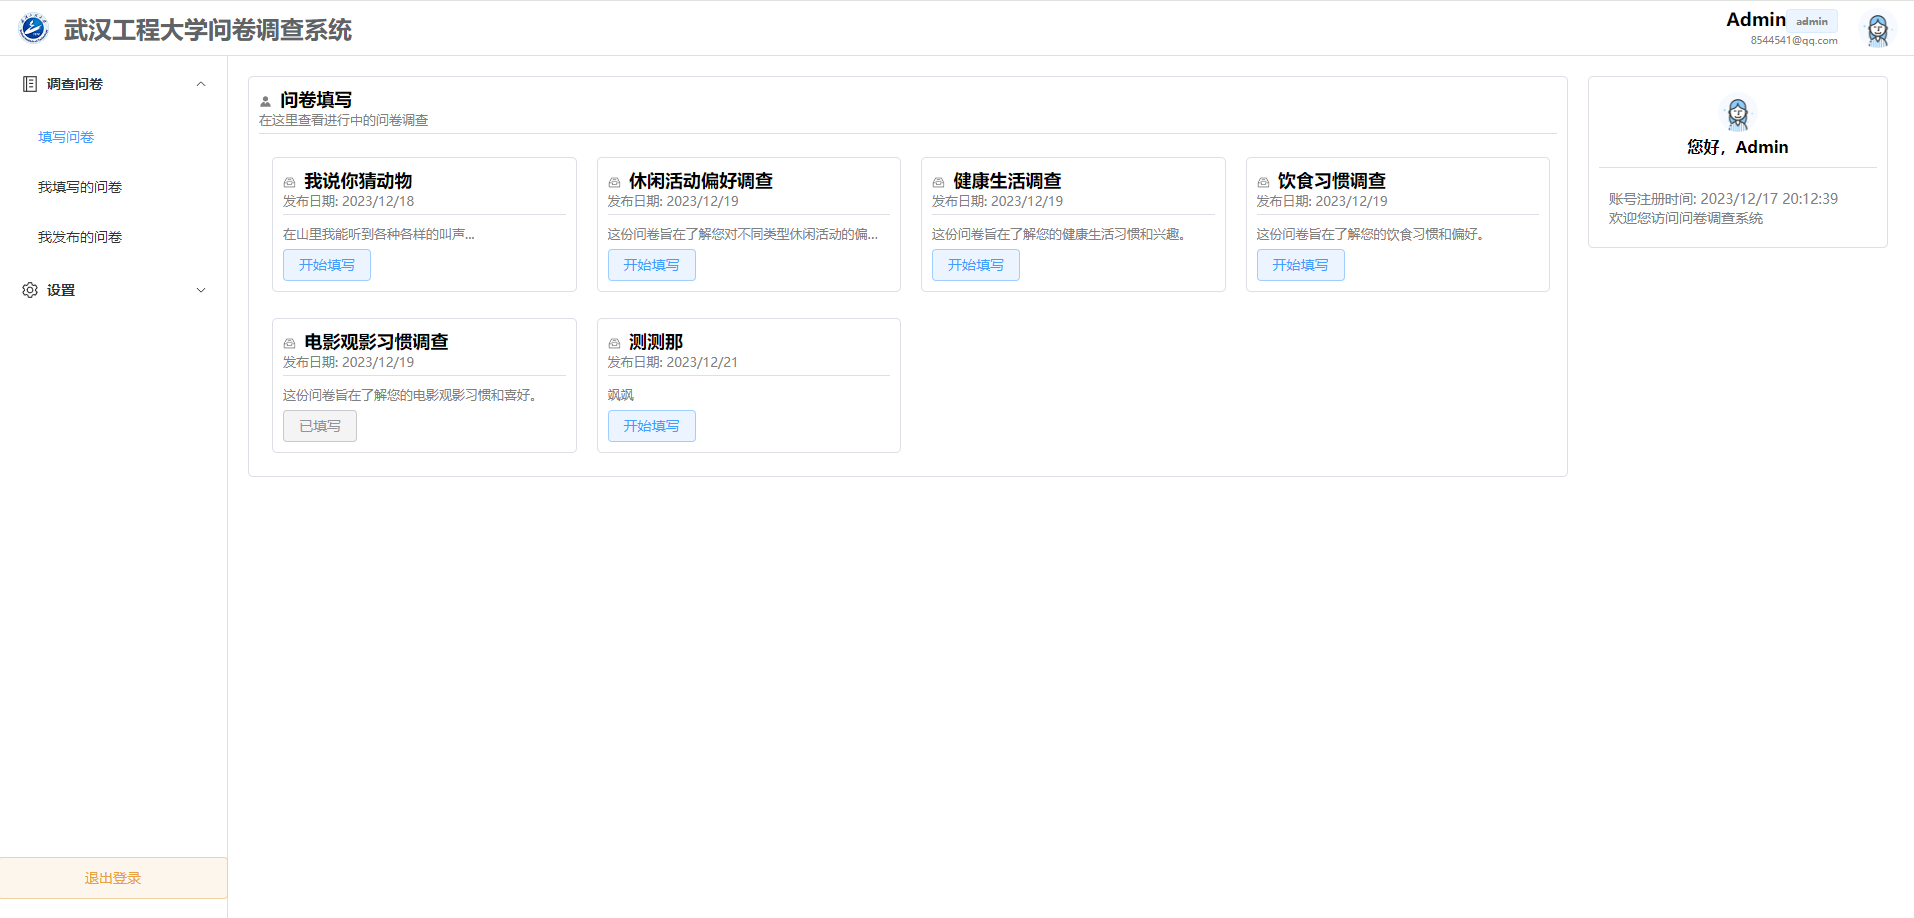Click the 调查问卷 menu icon in the sidebar

pos(30,84)
